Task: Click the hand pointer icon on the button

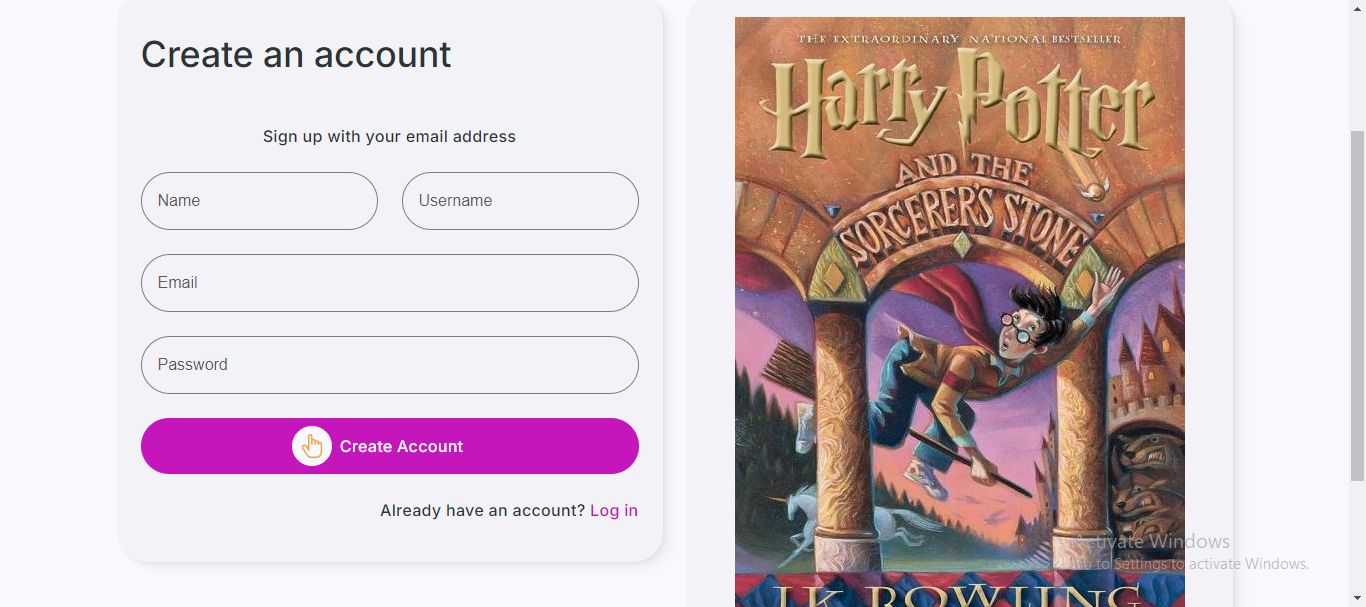Action: [x=312, y=446]
